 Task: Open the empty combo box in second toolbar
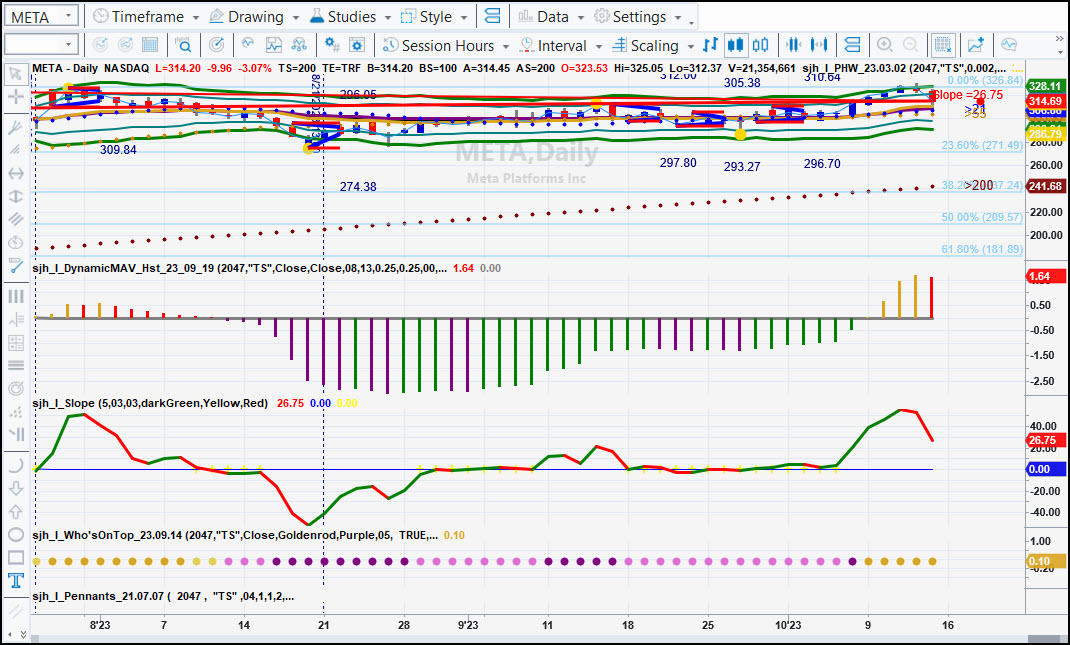[41, 45]
